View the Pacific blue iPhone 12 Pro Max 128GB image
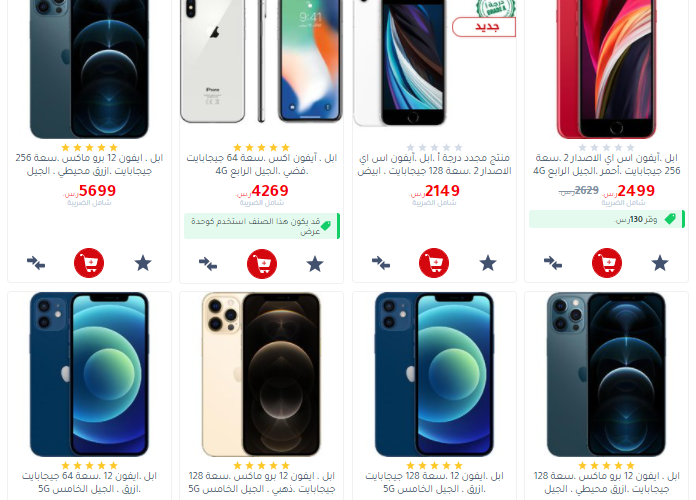The image size is (696, 500). 606,374
